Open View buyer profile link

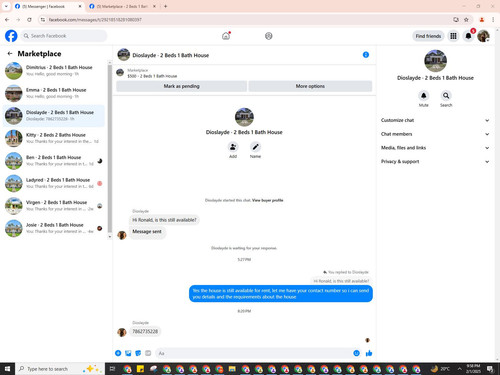tap(268, 200)
